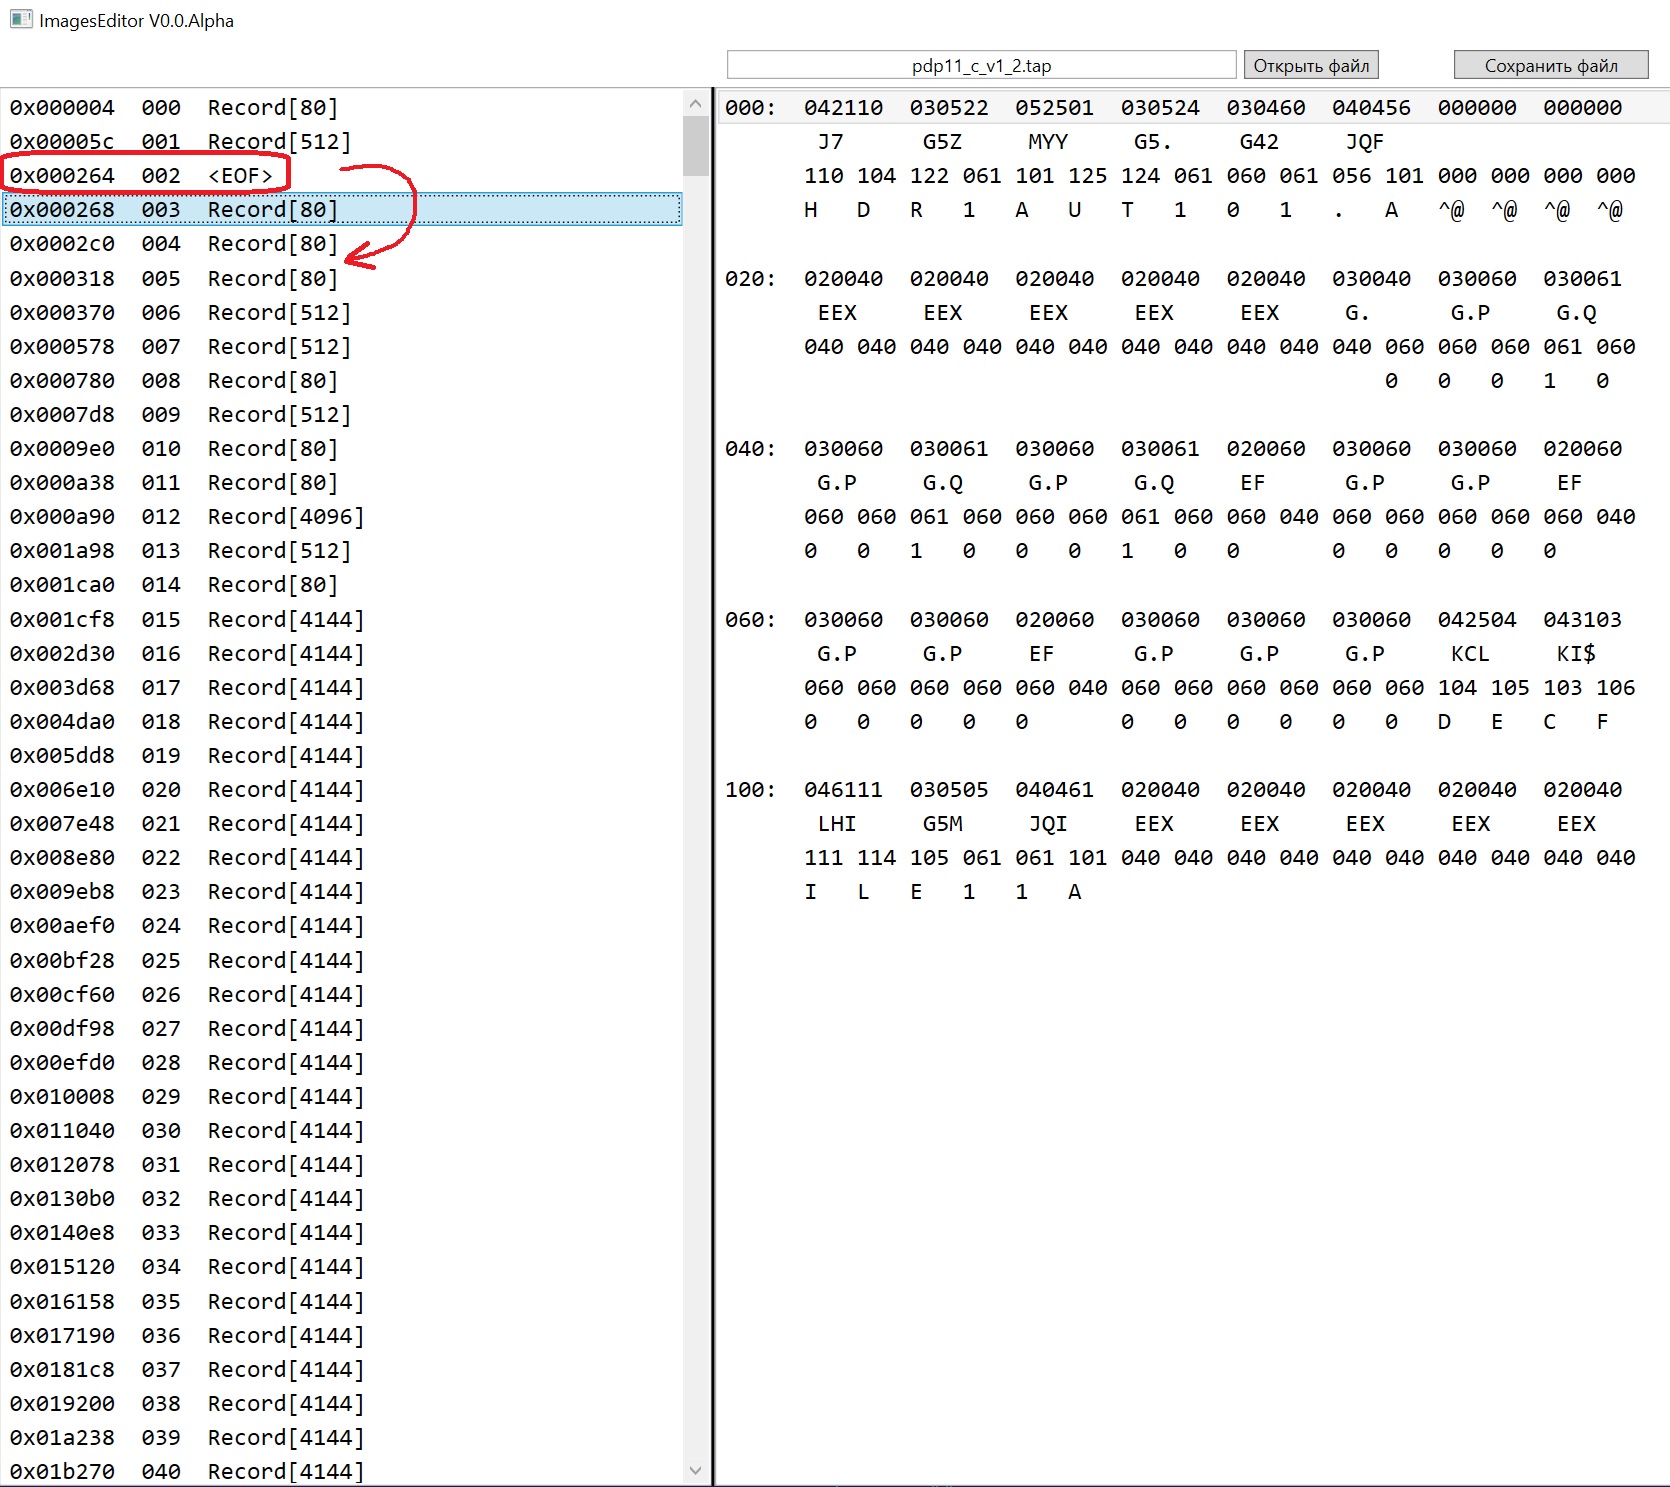Select record 015 at offset 0x001cf8
Image resolution: width=1670 pixels, height=1487 pixels.
[x=187, y=620]
